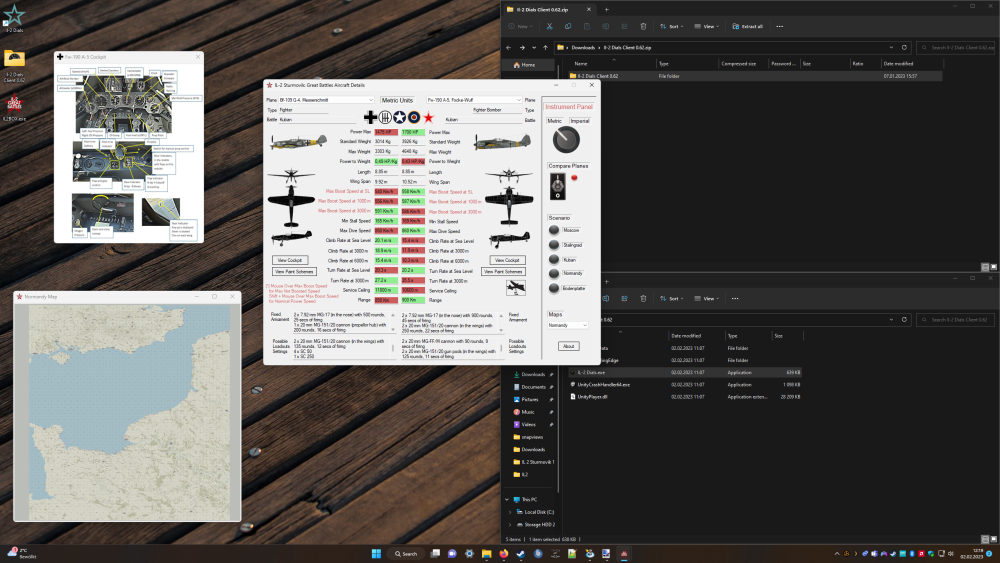Image resolution: width=1000 pixels, height=563 pixels.
Task: Open the Windows Start menu
Action: 374,553
